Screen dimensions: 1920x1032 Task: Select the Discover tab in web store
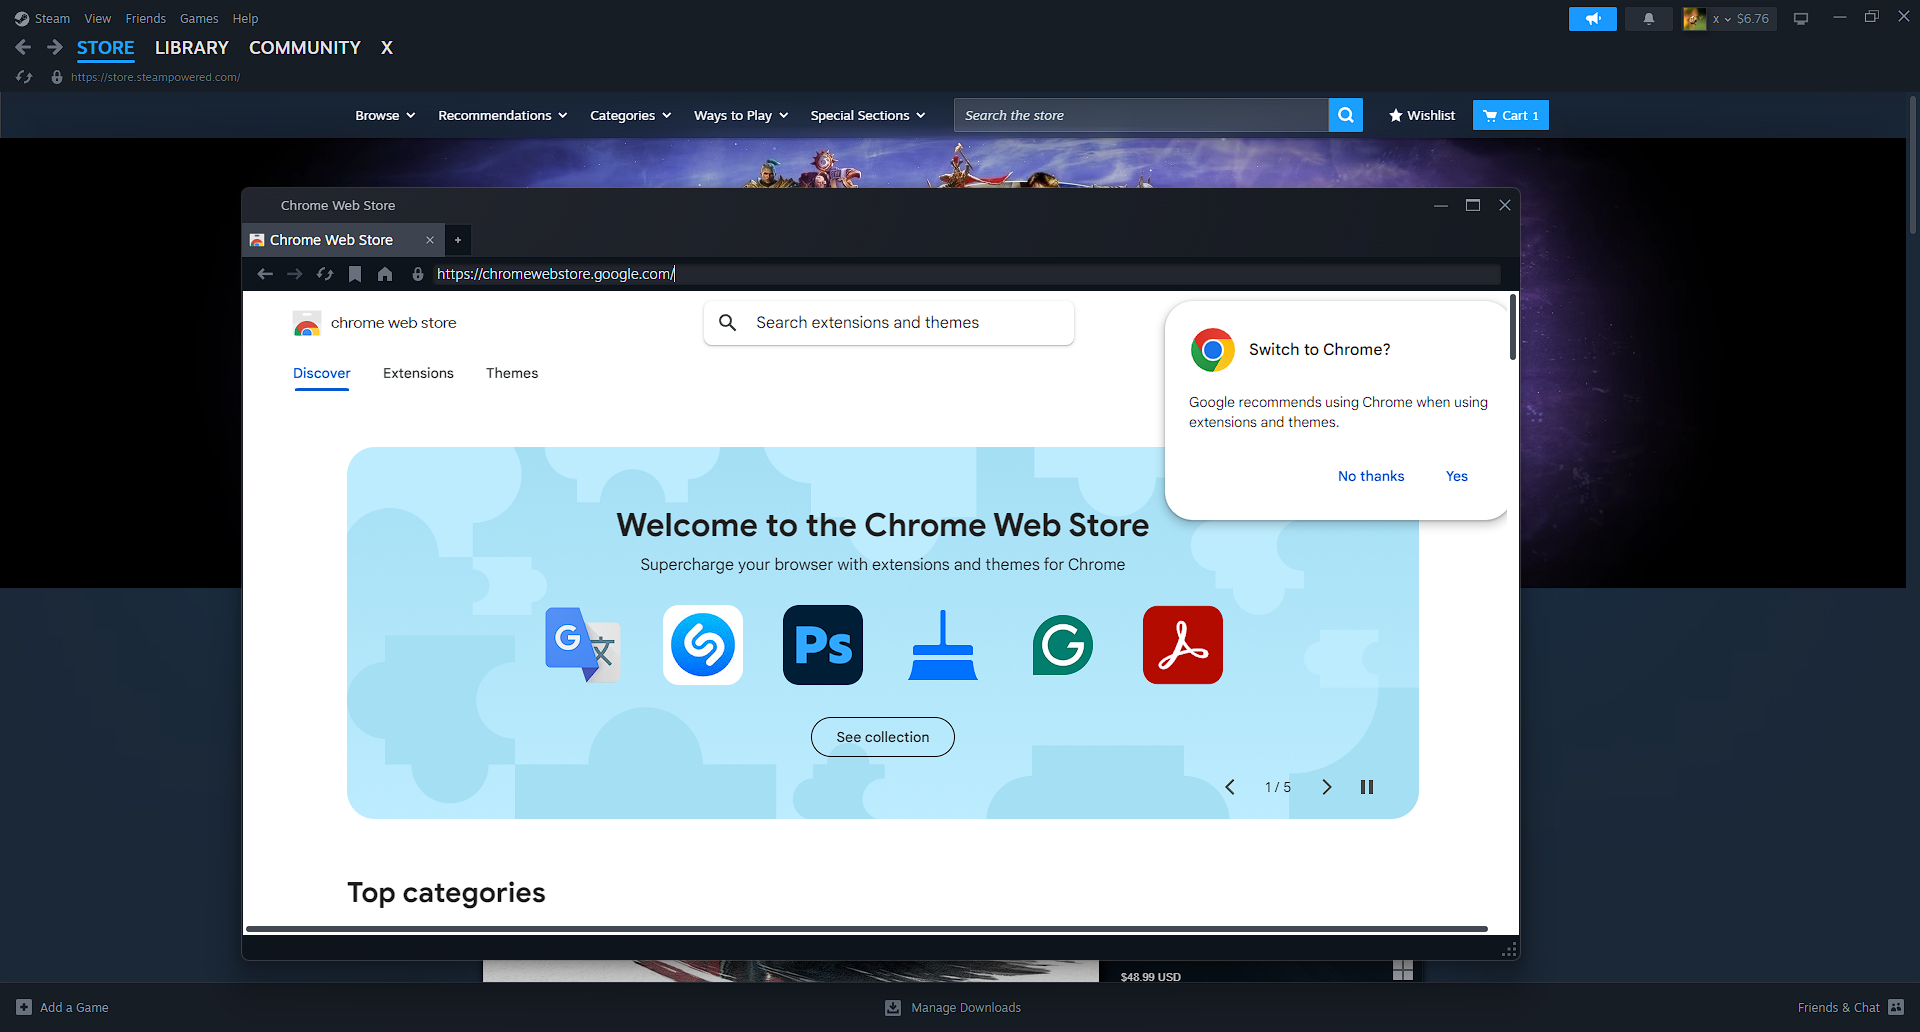[322, 373]
